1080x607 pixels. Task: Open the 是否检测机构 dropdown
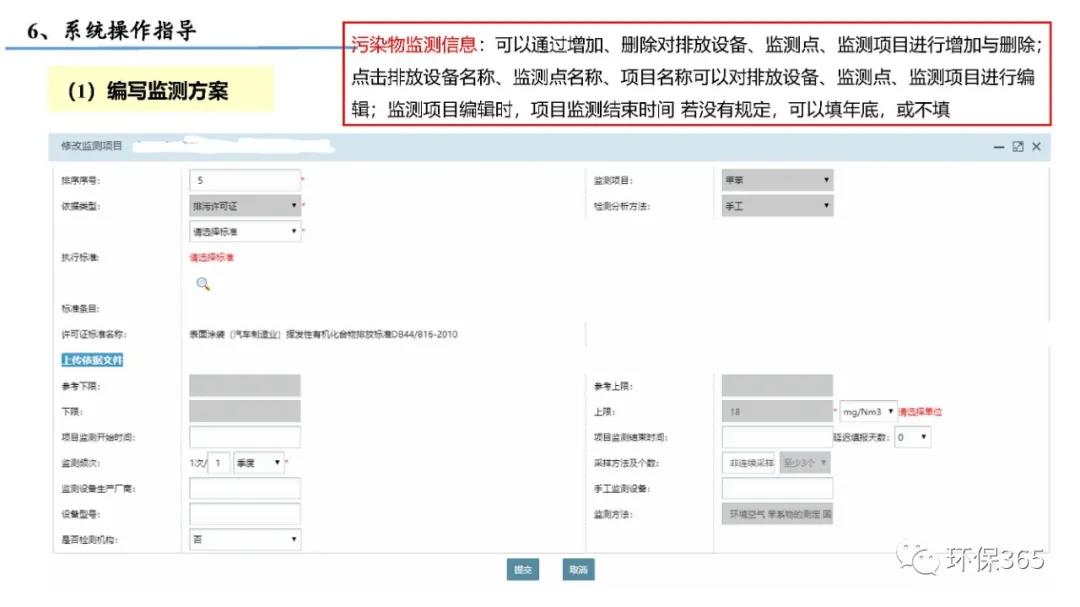(x=245, y=540)
